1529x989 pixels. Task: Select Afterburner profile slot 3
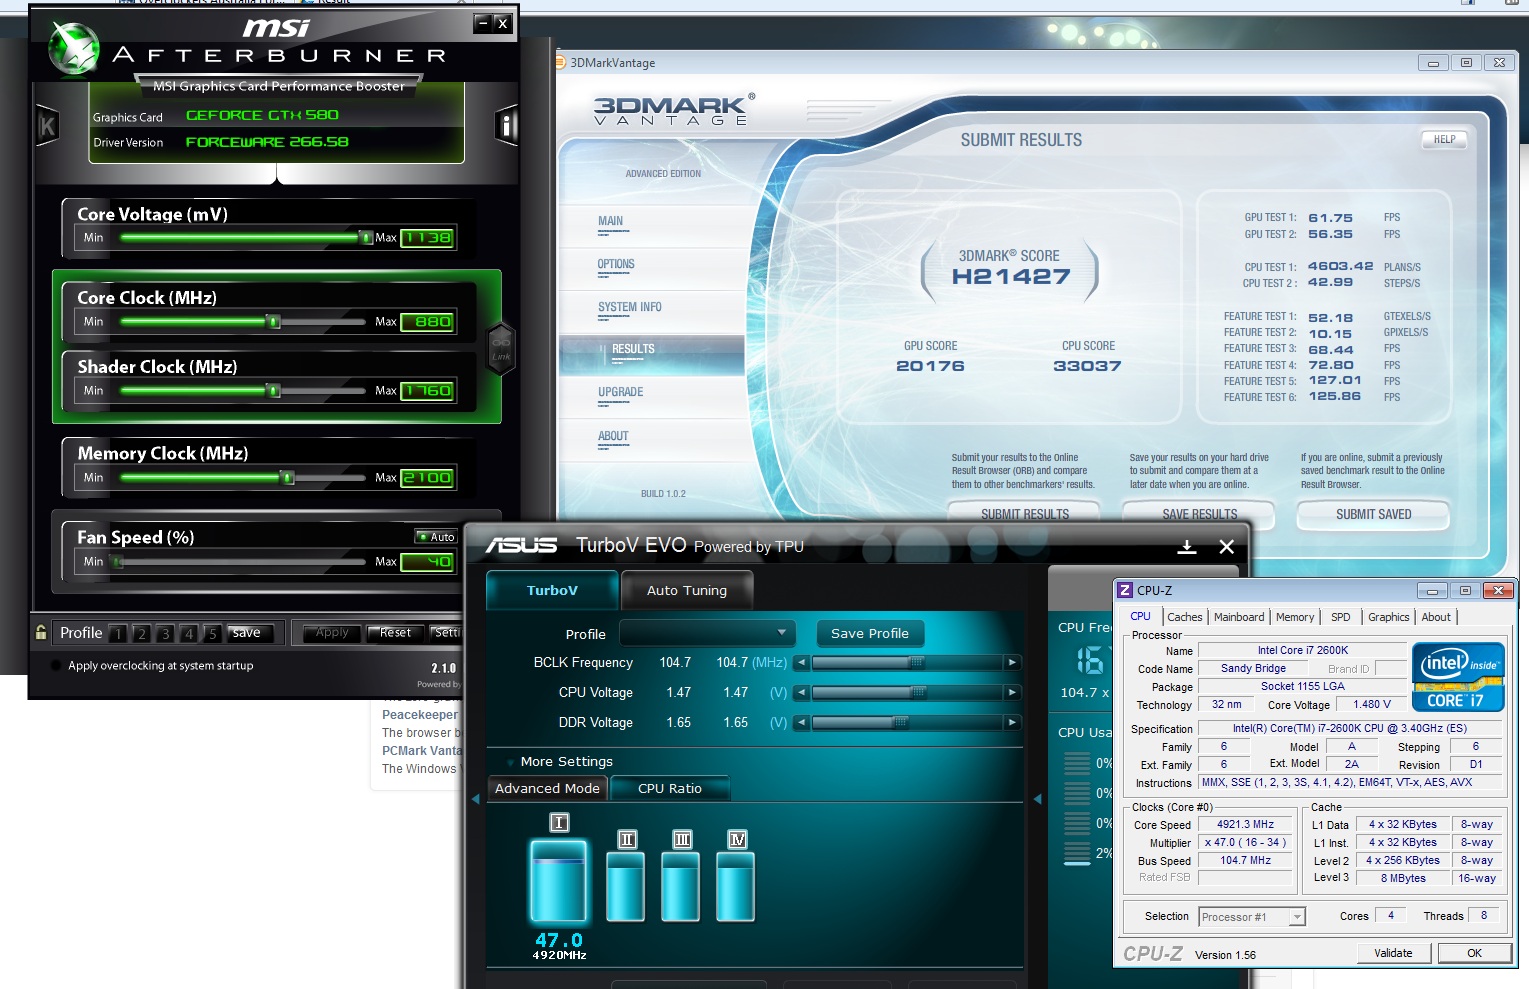click(165, 633)
